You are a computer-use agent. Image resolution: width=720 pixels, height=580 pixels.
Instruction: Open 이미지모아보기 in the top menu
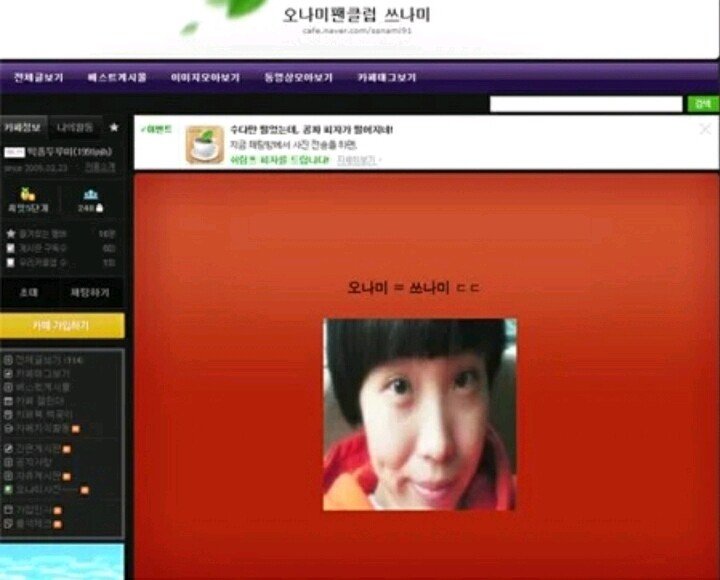pyautogui.click(x=205, y=77)
